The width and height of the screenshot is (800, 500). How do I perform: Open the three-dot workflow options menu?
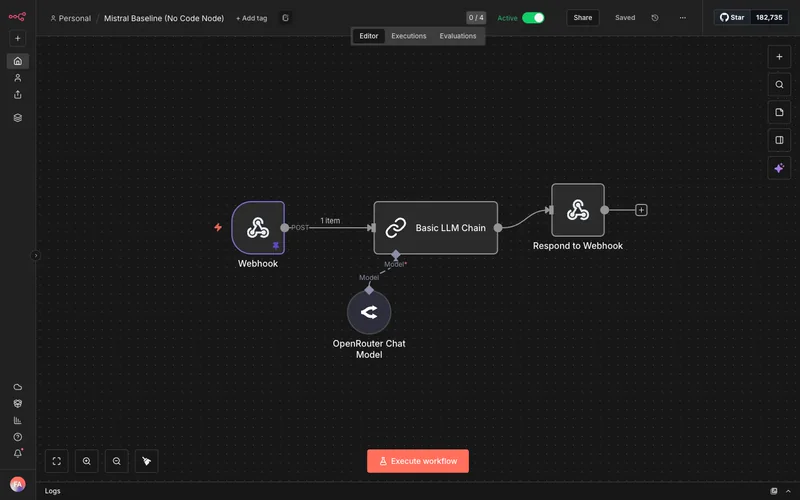683,18
